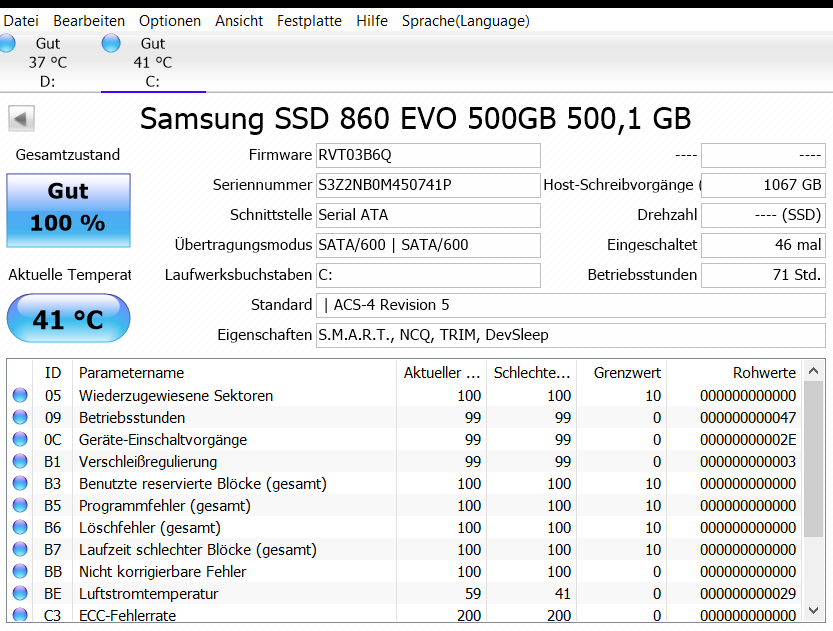Click the Laufwerksbuchstaben field C:

click(428, 275)
